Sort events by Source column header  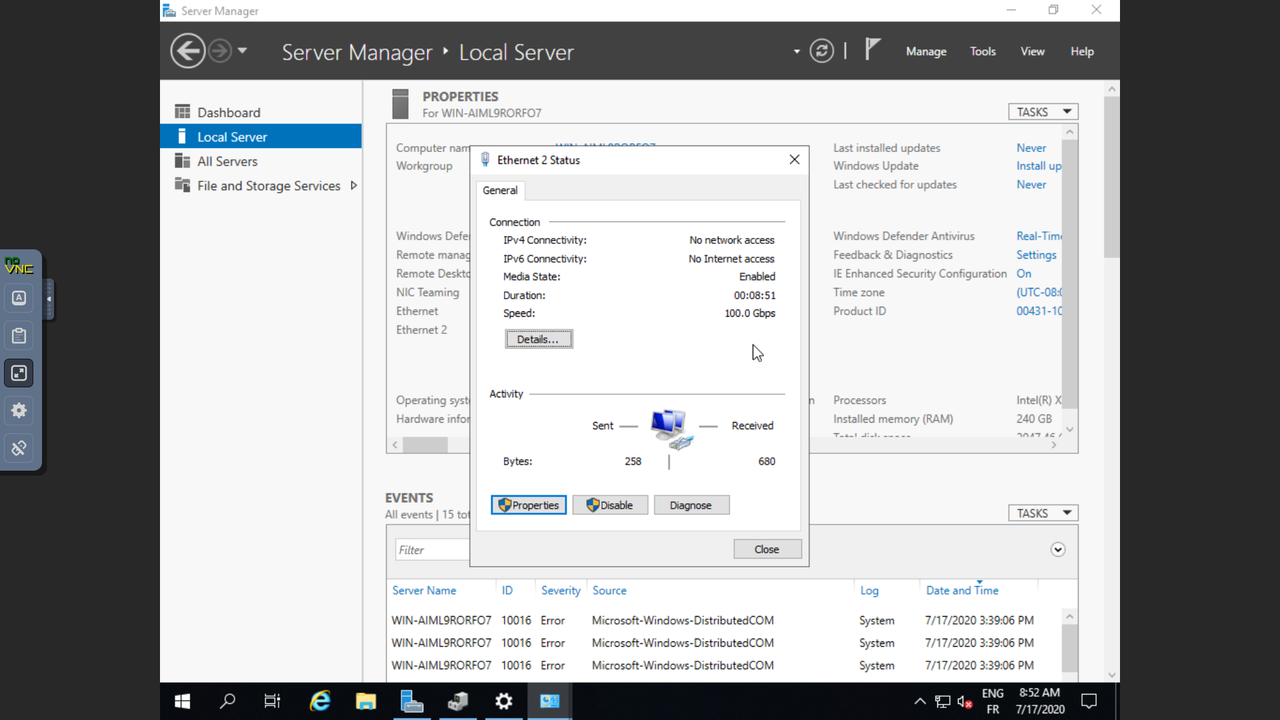point(609,591)
